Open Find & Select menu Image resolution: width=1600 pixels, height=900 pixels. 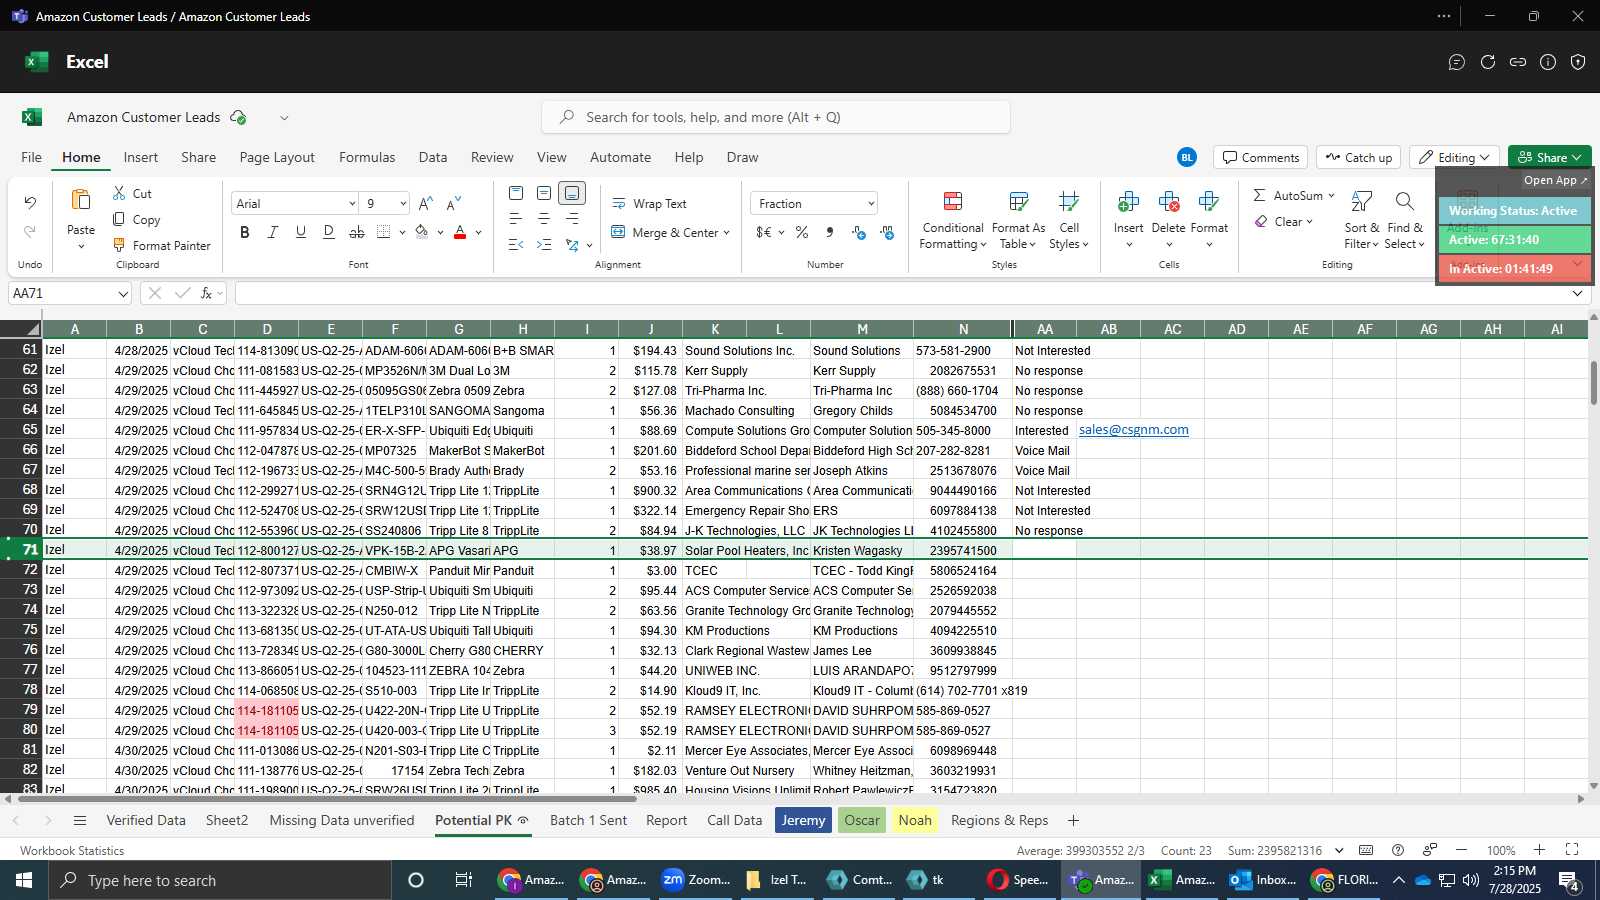click(1404, 221)
